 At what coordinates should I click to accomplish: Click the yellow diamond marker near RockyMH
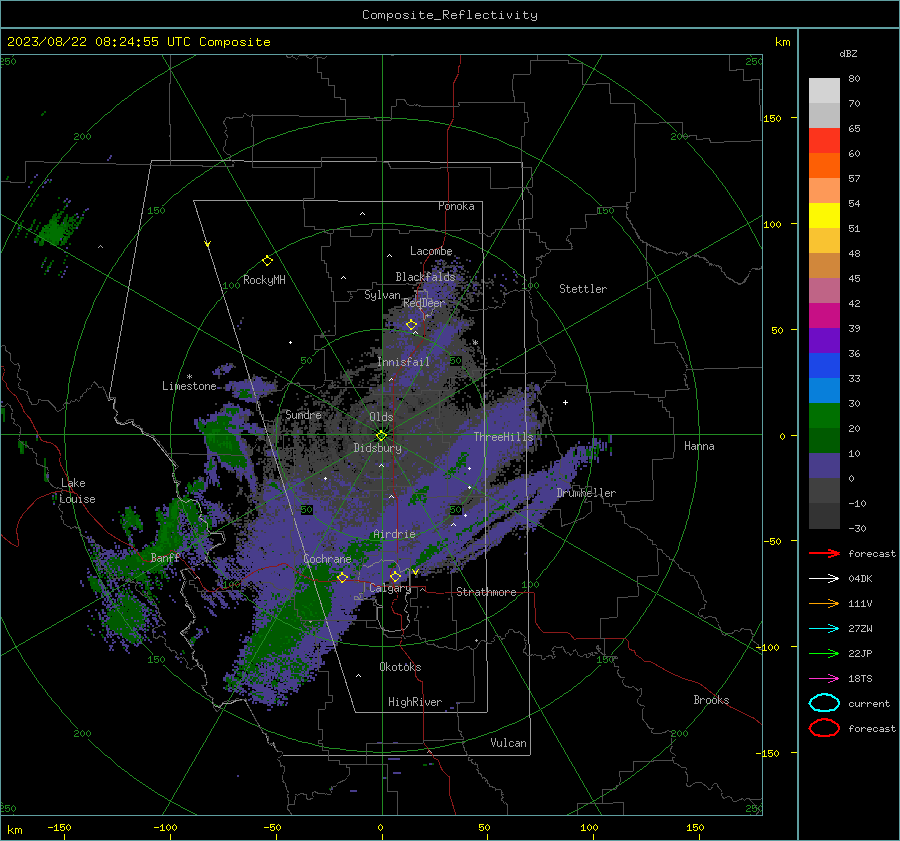(x=267, y=261)
